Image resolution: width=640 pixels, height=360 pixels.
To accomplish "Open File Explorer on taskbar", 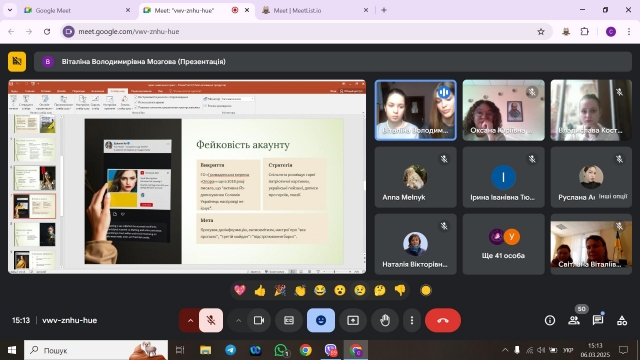I will tap(205, 350).
